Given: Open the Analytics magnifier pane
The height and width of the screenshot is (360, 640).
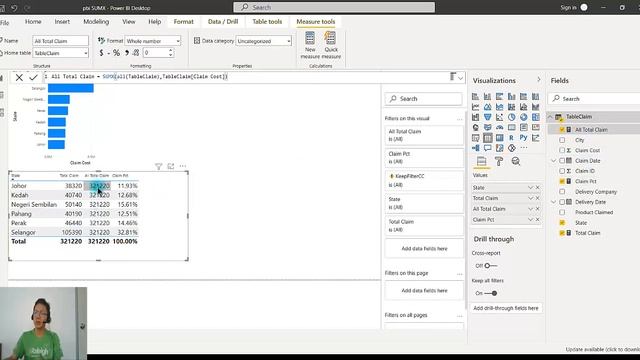Looking at the screenshot, I should 516,161.
